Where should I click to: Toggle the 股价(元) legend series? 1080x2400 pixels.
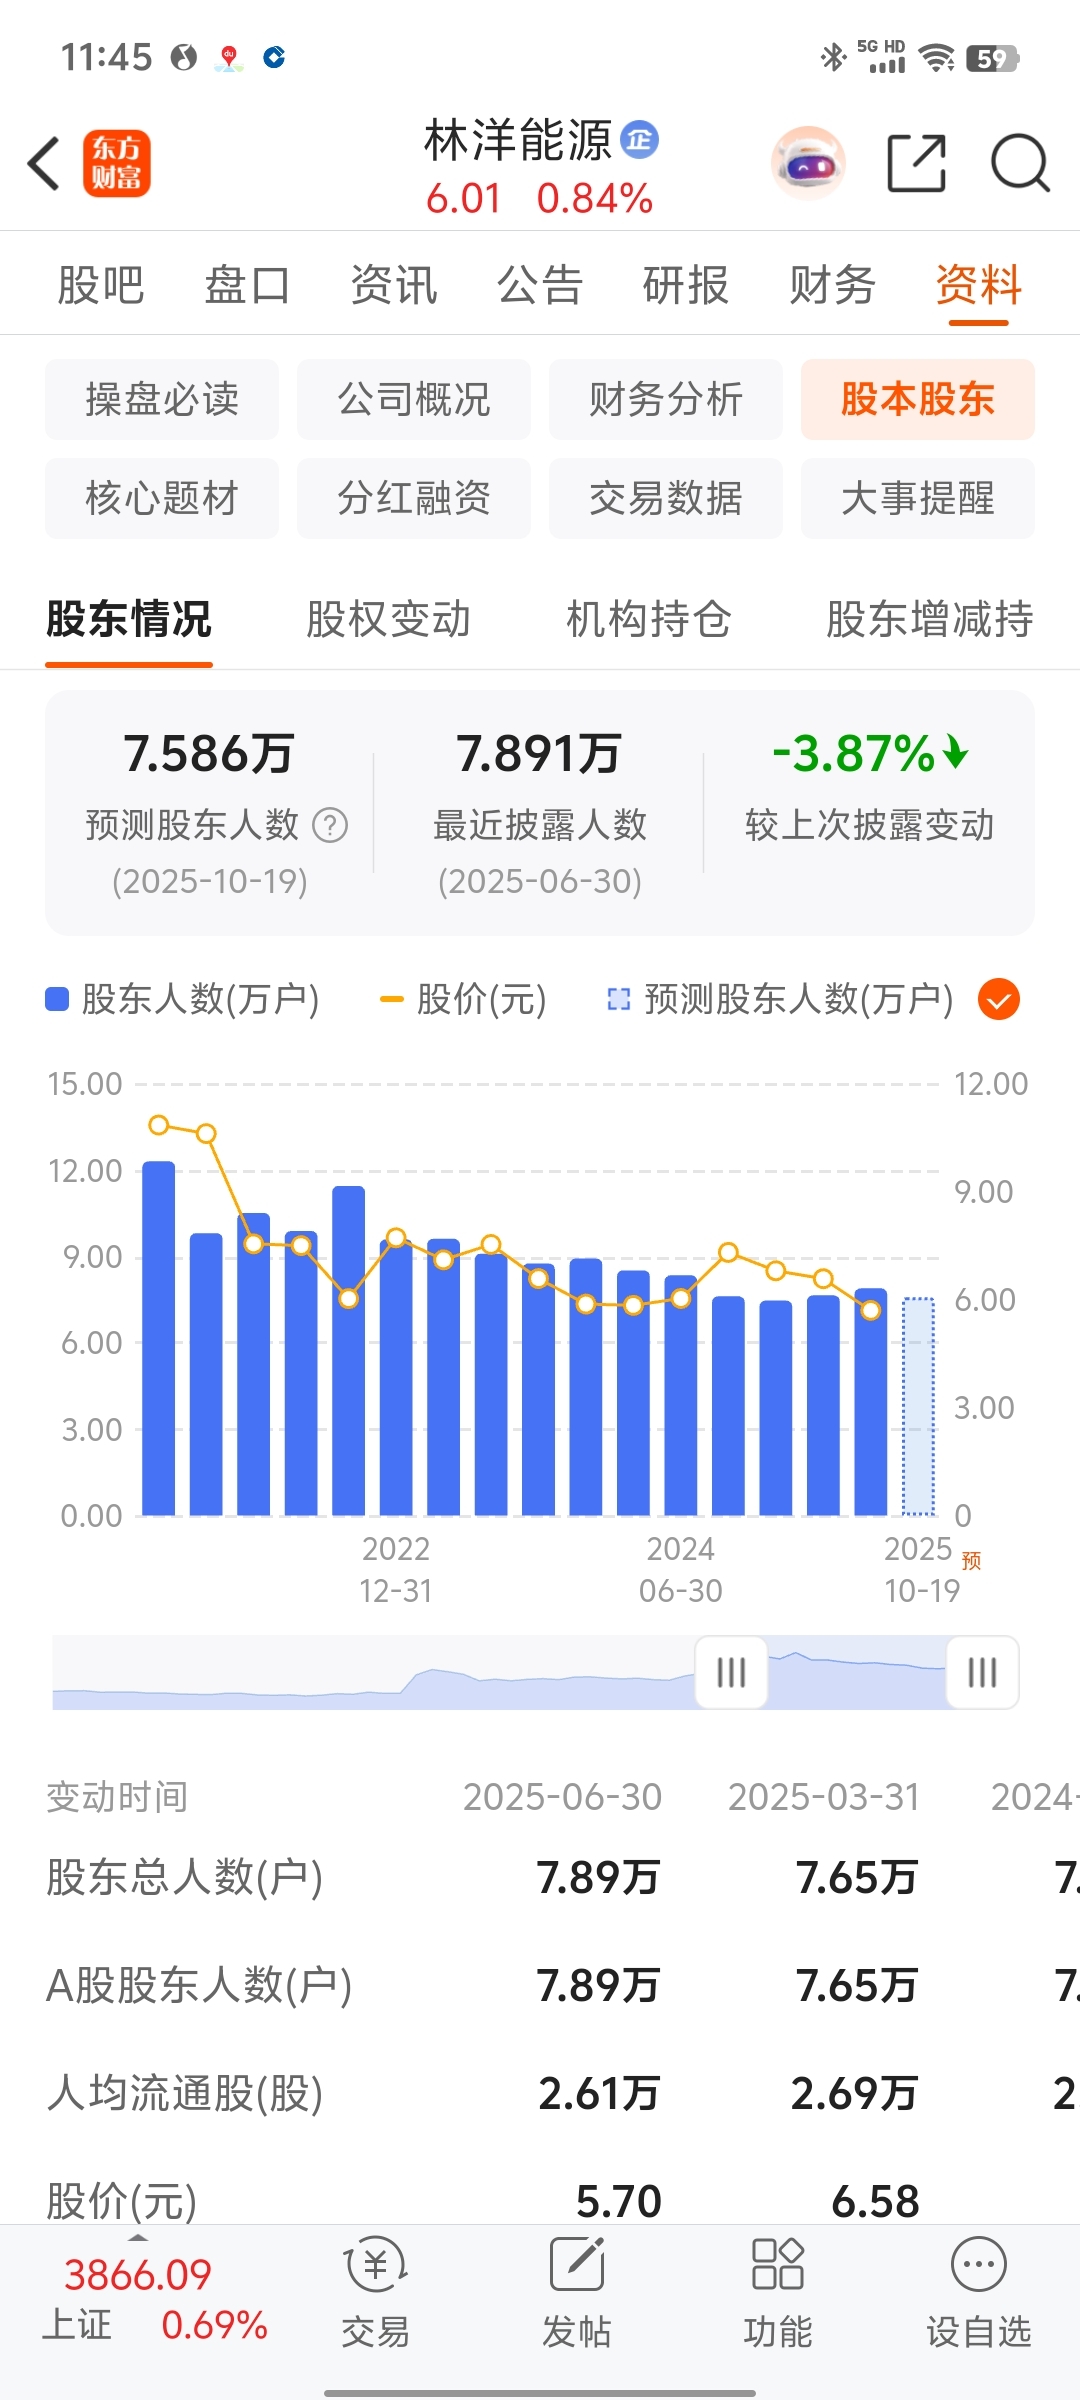coord(463,999)
